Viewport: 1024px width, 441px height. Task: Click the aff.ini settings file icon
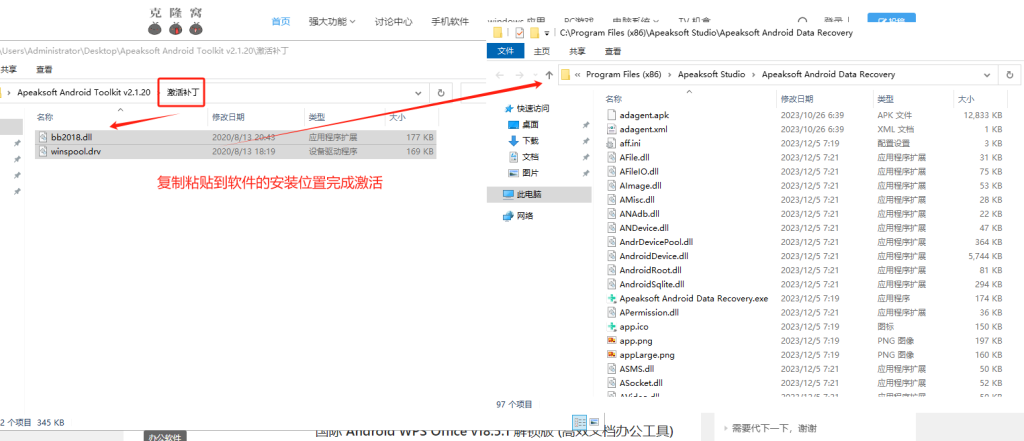click(611, 143)
